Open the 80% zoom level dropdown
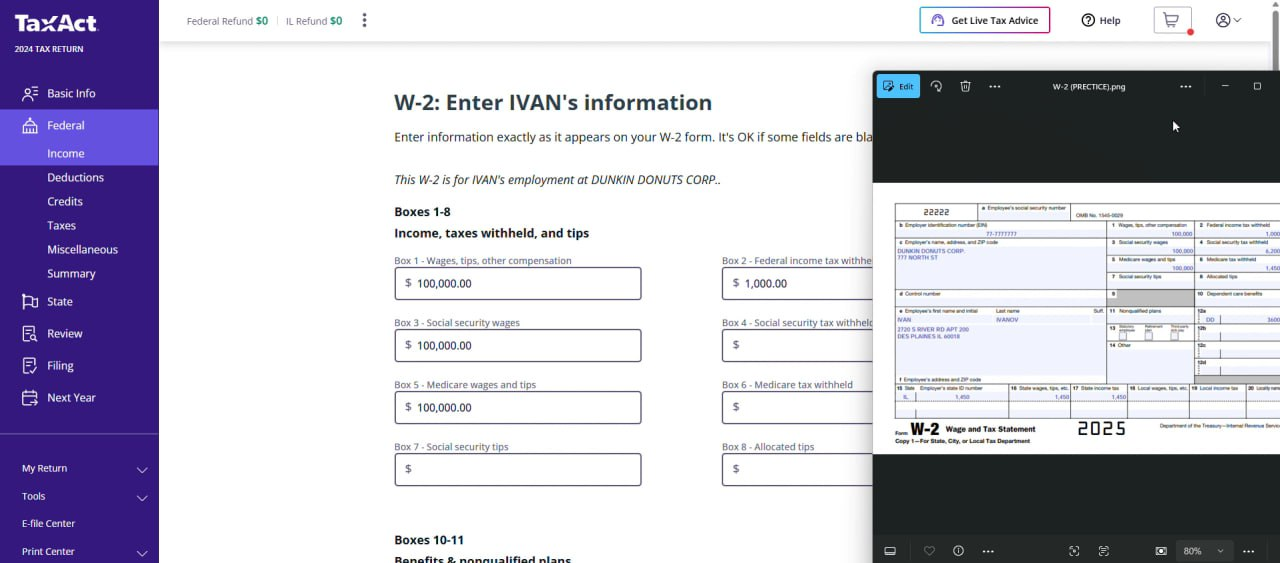1280x563 pixels. tap(1203, 551)
